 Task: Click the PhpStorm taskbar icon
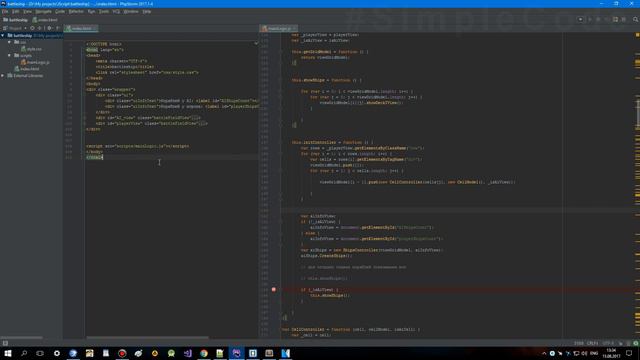[236, 353]
